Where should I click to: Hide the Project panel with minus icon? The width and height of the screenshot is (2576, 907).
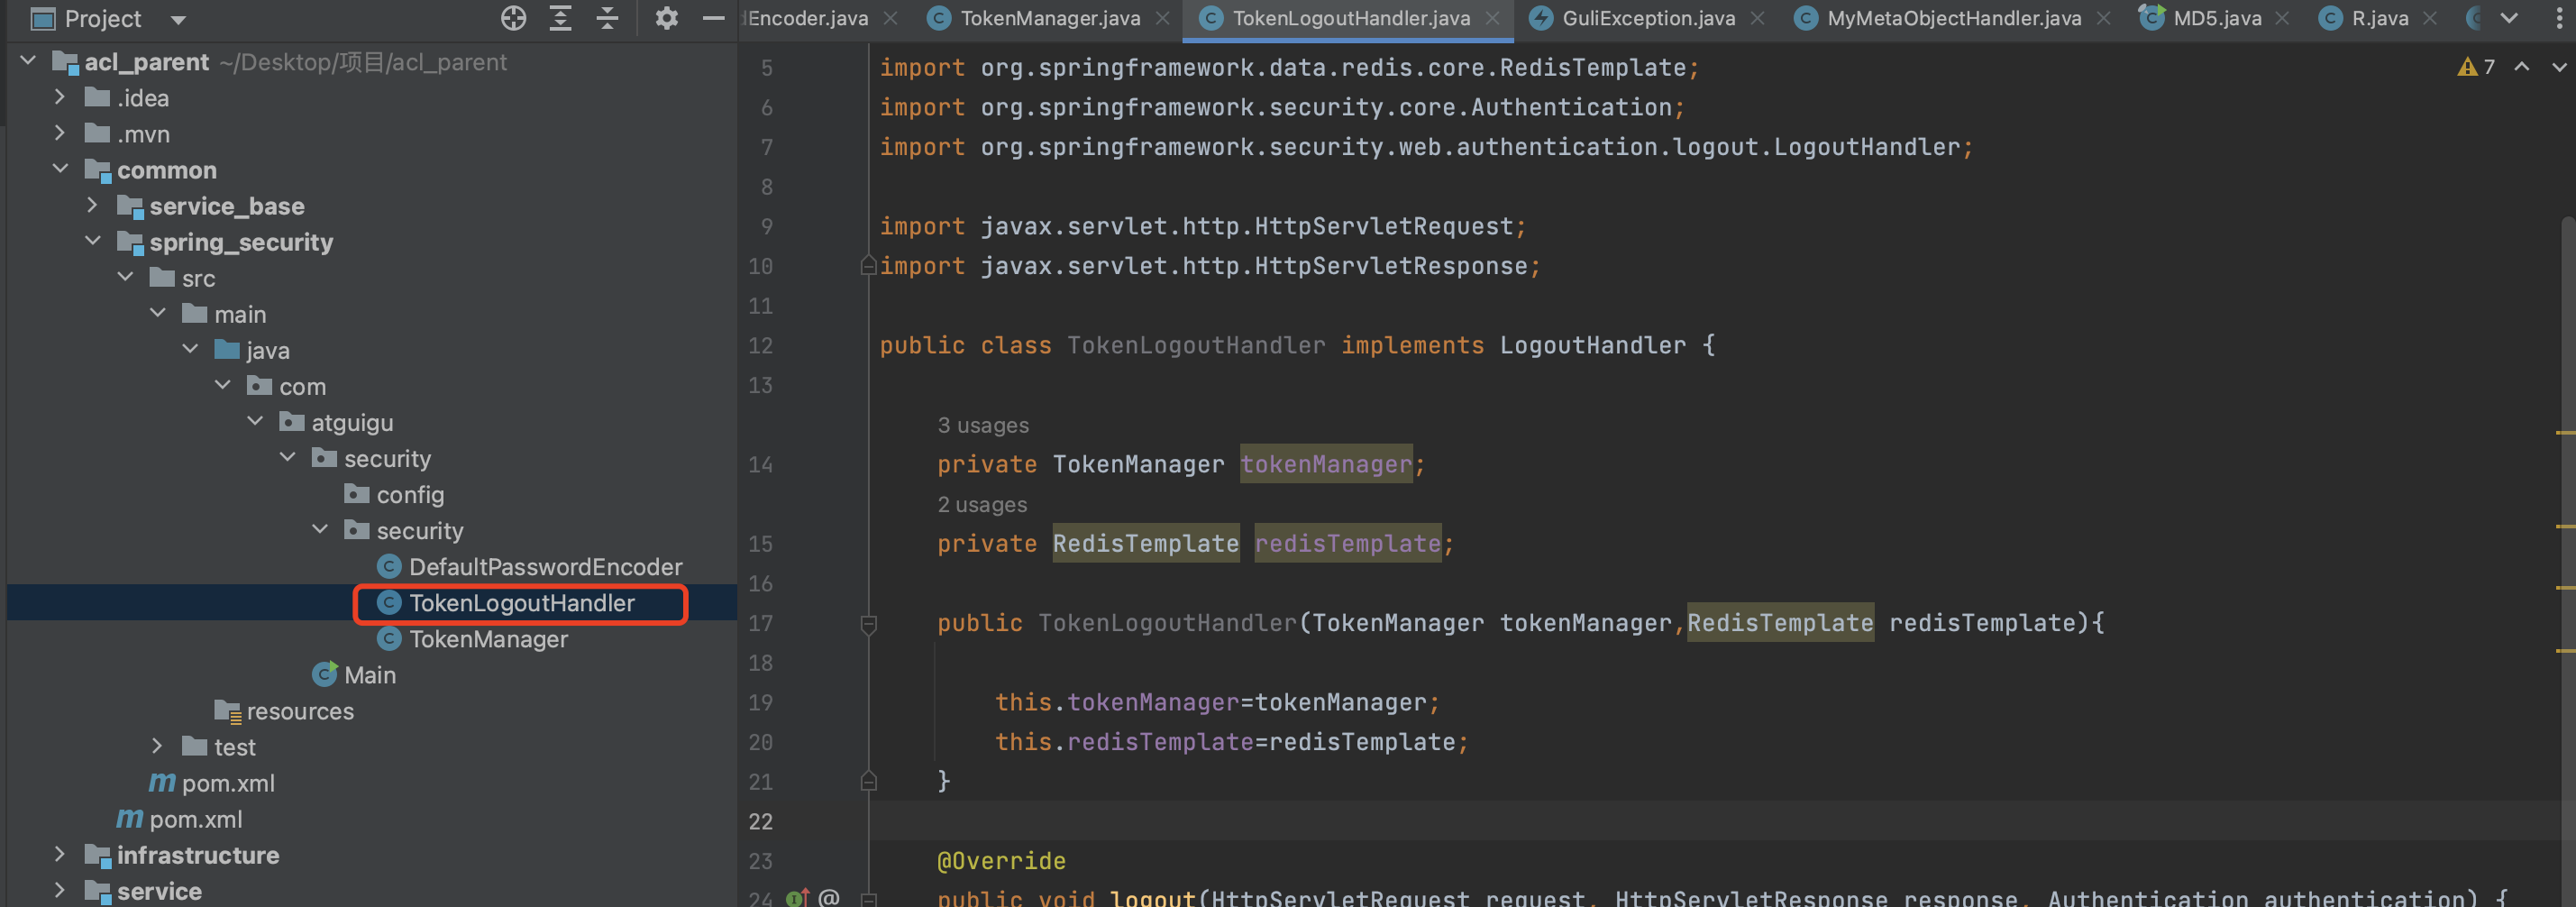pos(713,18)
